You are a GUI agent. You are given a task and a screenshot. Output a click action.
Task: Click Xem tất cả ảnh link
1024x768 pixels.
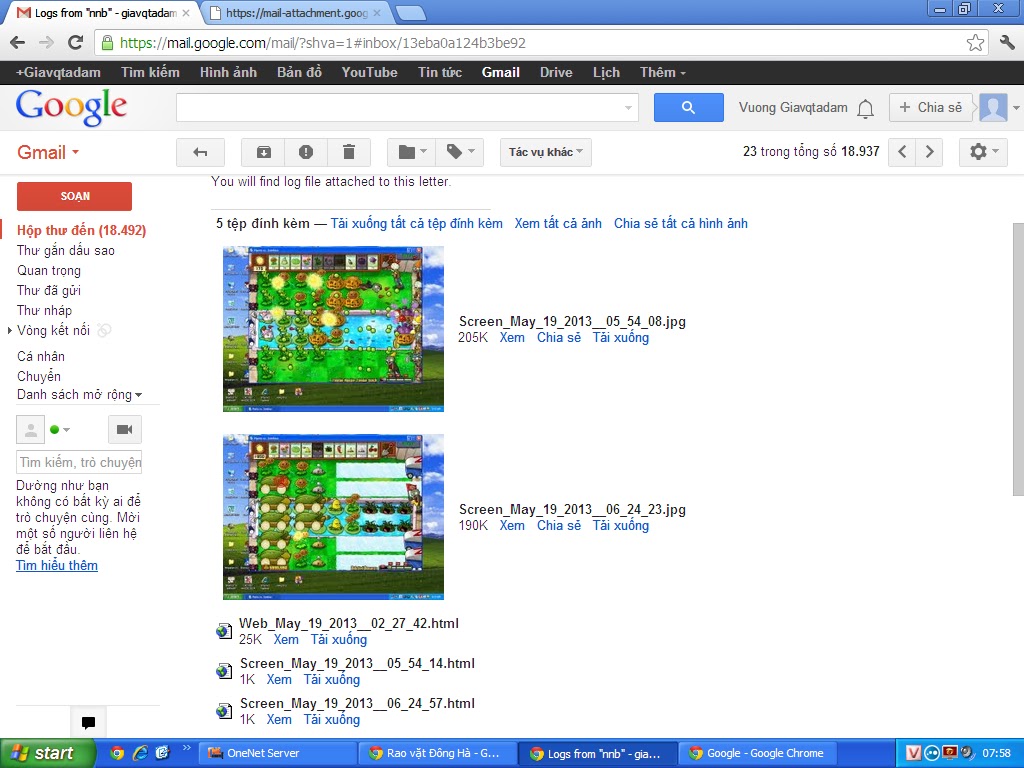pos(558,223)
